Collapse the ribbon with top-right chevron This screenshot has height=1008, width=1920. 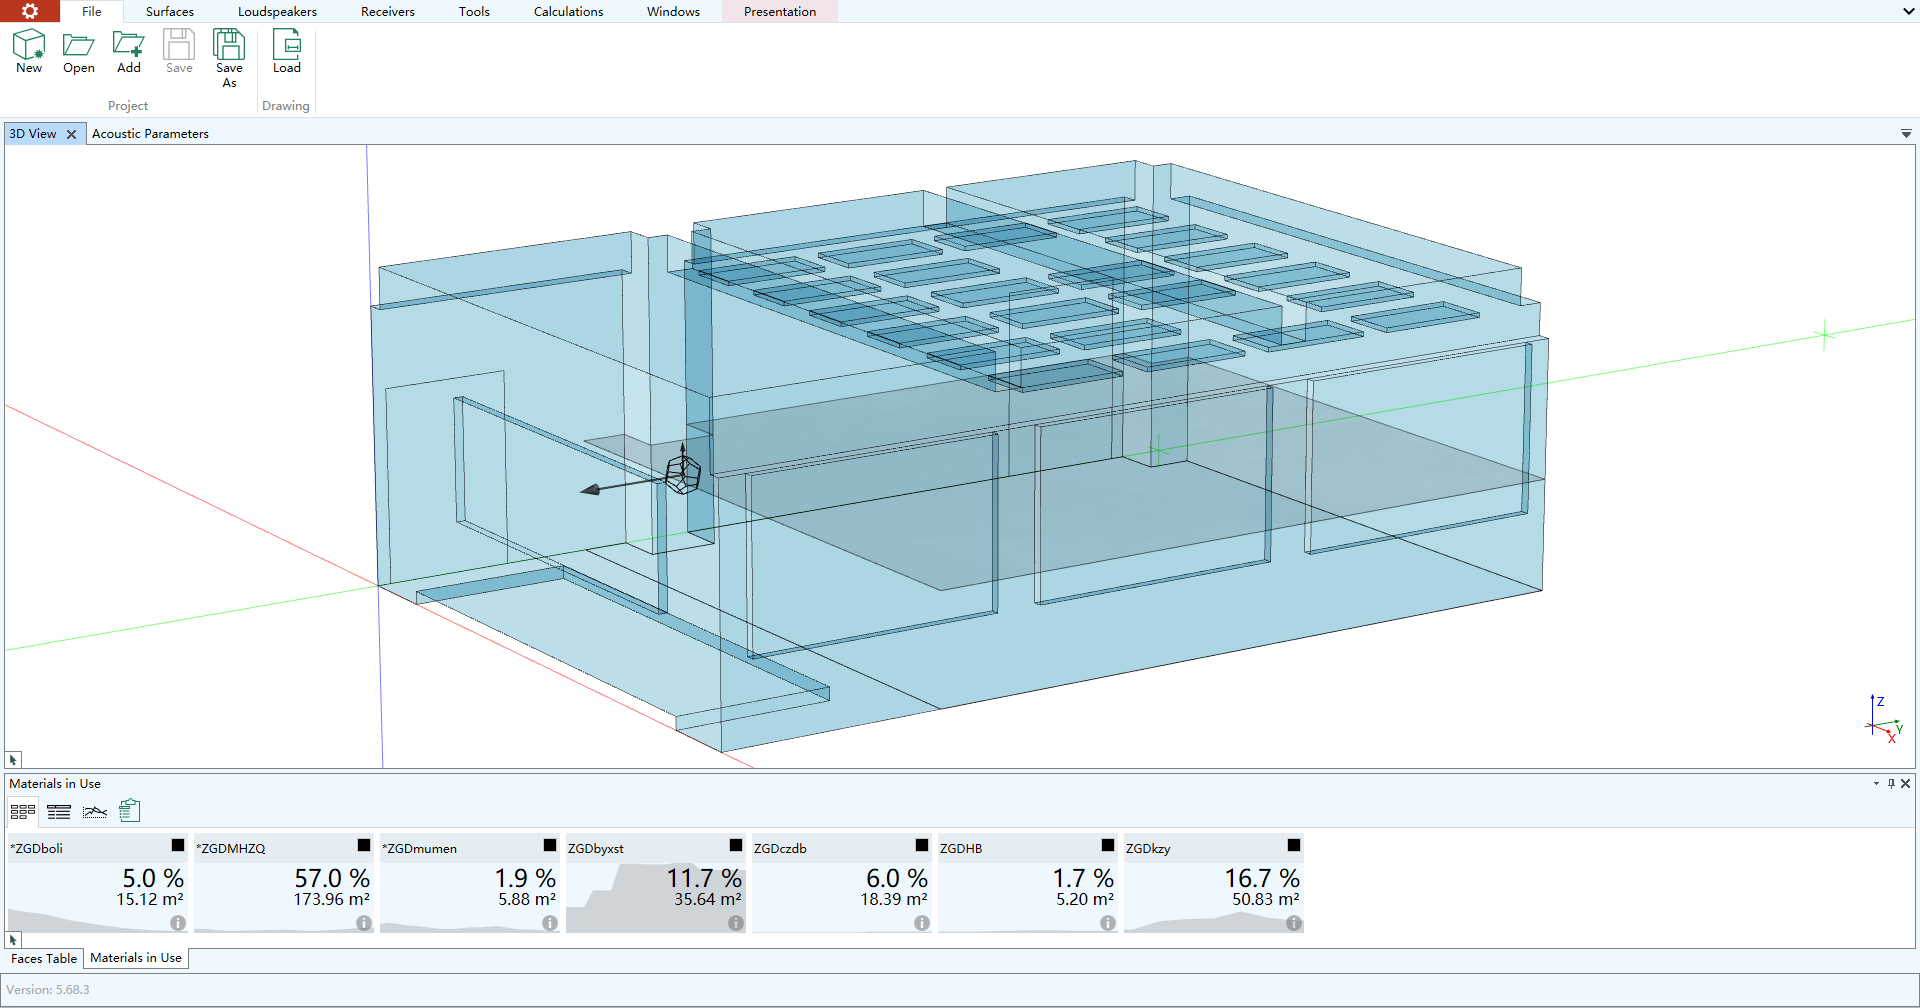point(1908,11)
